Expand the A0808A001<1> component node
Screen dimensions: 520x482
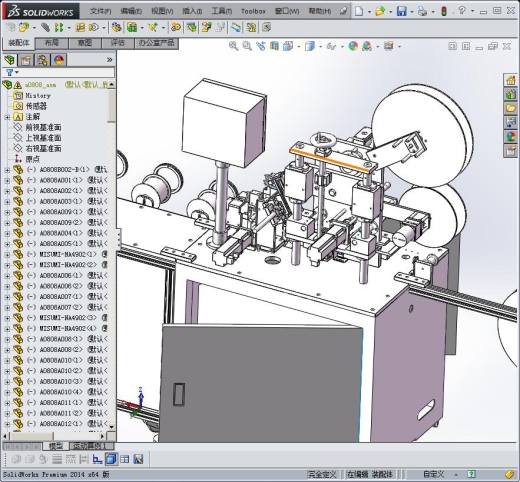click(7, 180)
